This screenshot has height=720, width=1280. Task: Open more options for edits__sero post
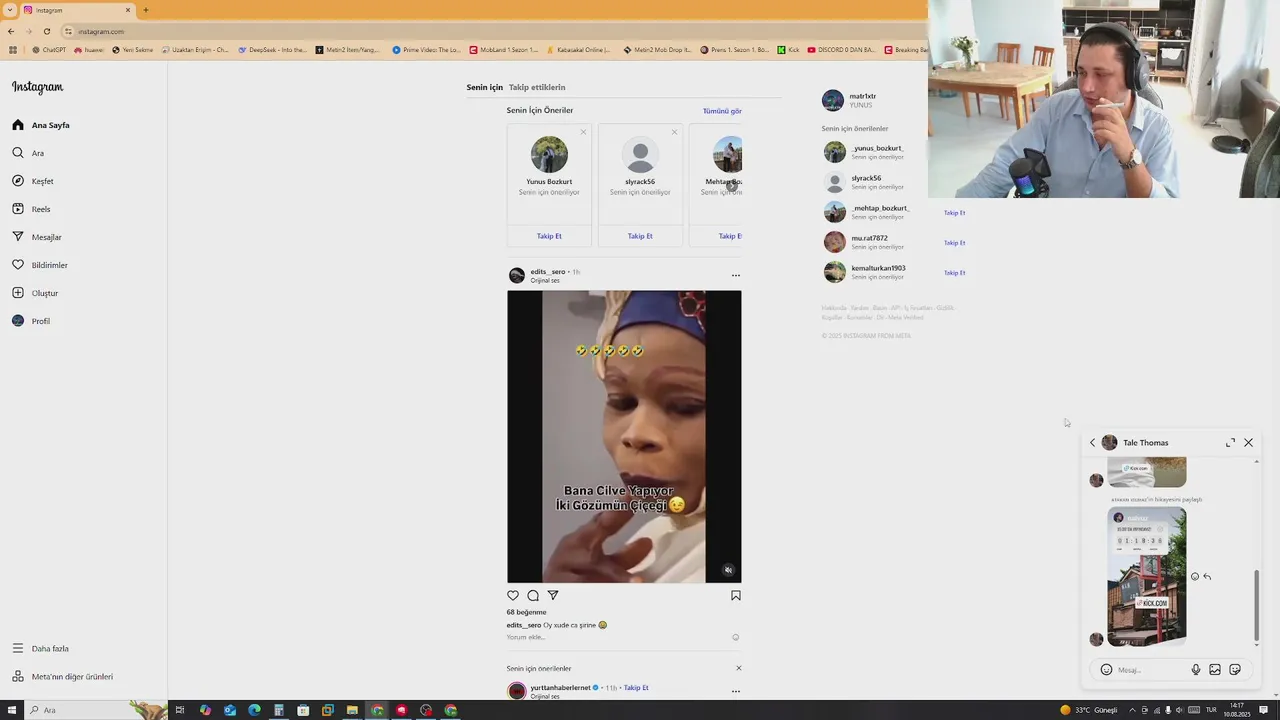735,275
